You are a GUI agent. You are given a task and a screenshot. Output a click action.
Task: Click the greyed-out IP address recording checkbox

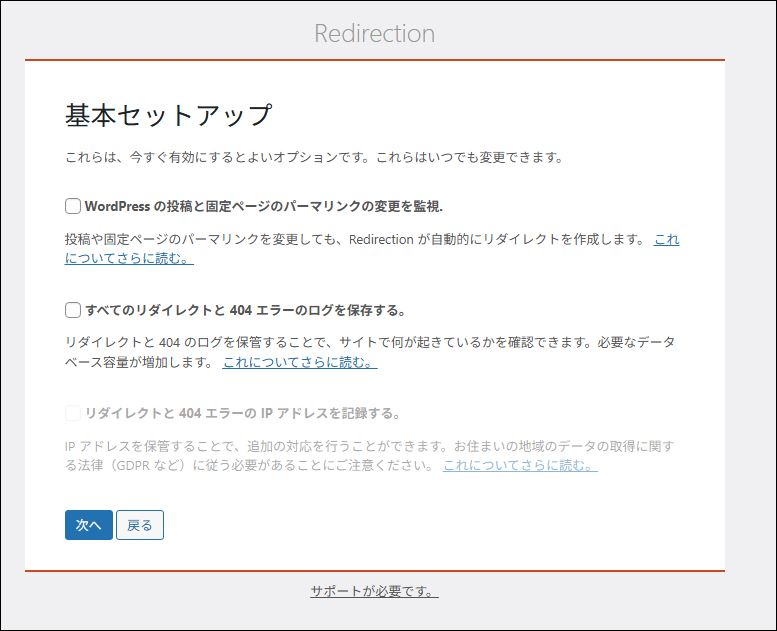click(x=73, y=413)
